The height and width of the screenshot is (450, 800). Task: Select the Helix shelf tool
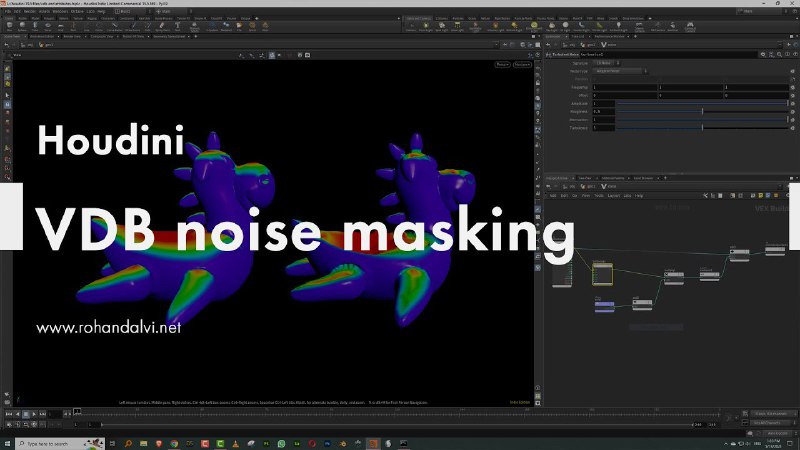point(265,26)
